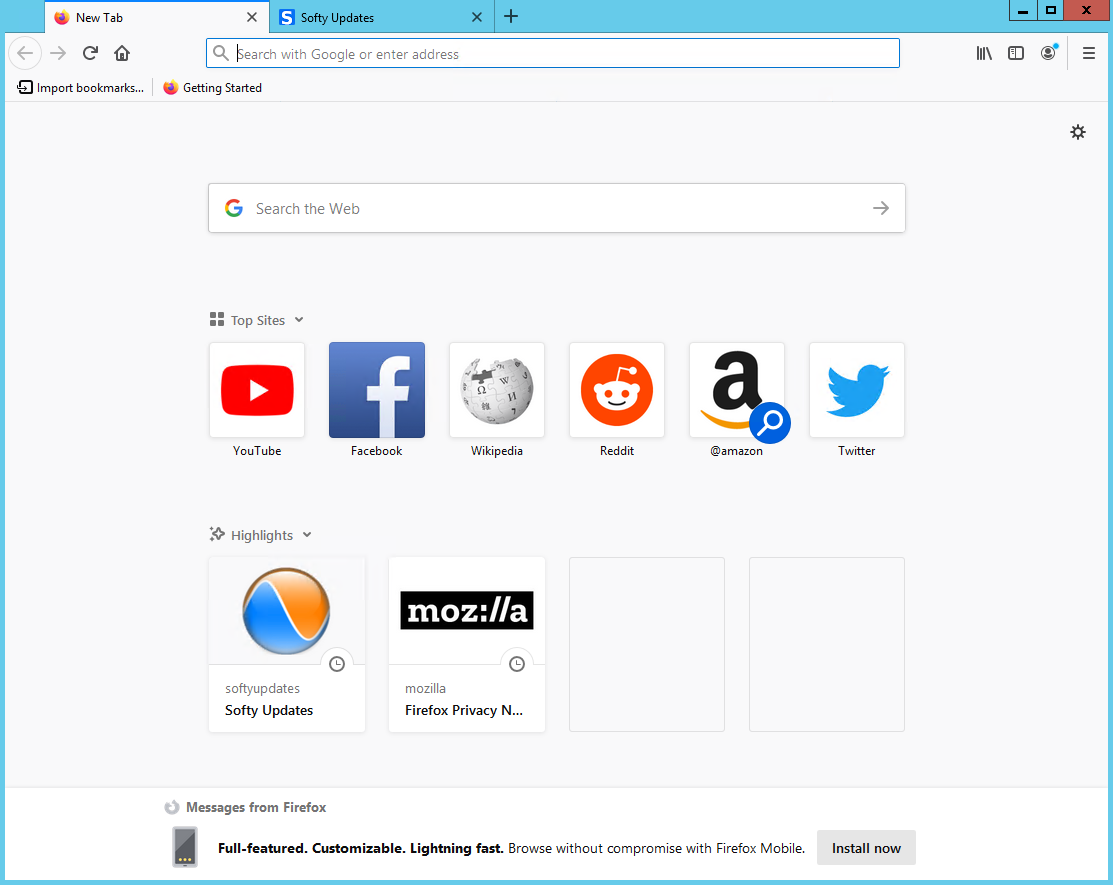Viewport: 1113px width, 885px height.
Task: Close the Softy Updates tab
Action: point(477,17)
